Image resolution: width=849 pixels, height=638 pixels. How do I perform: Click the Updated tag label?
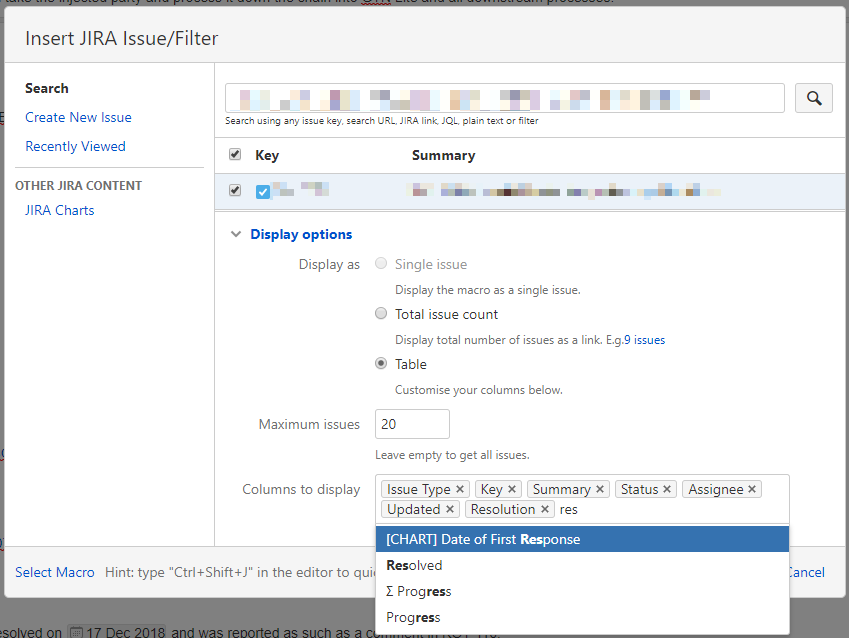tap(414, 509)
